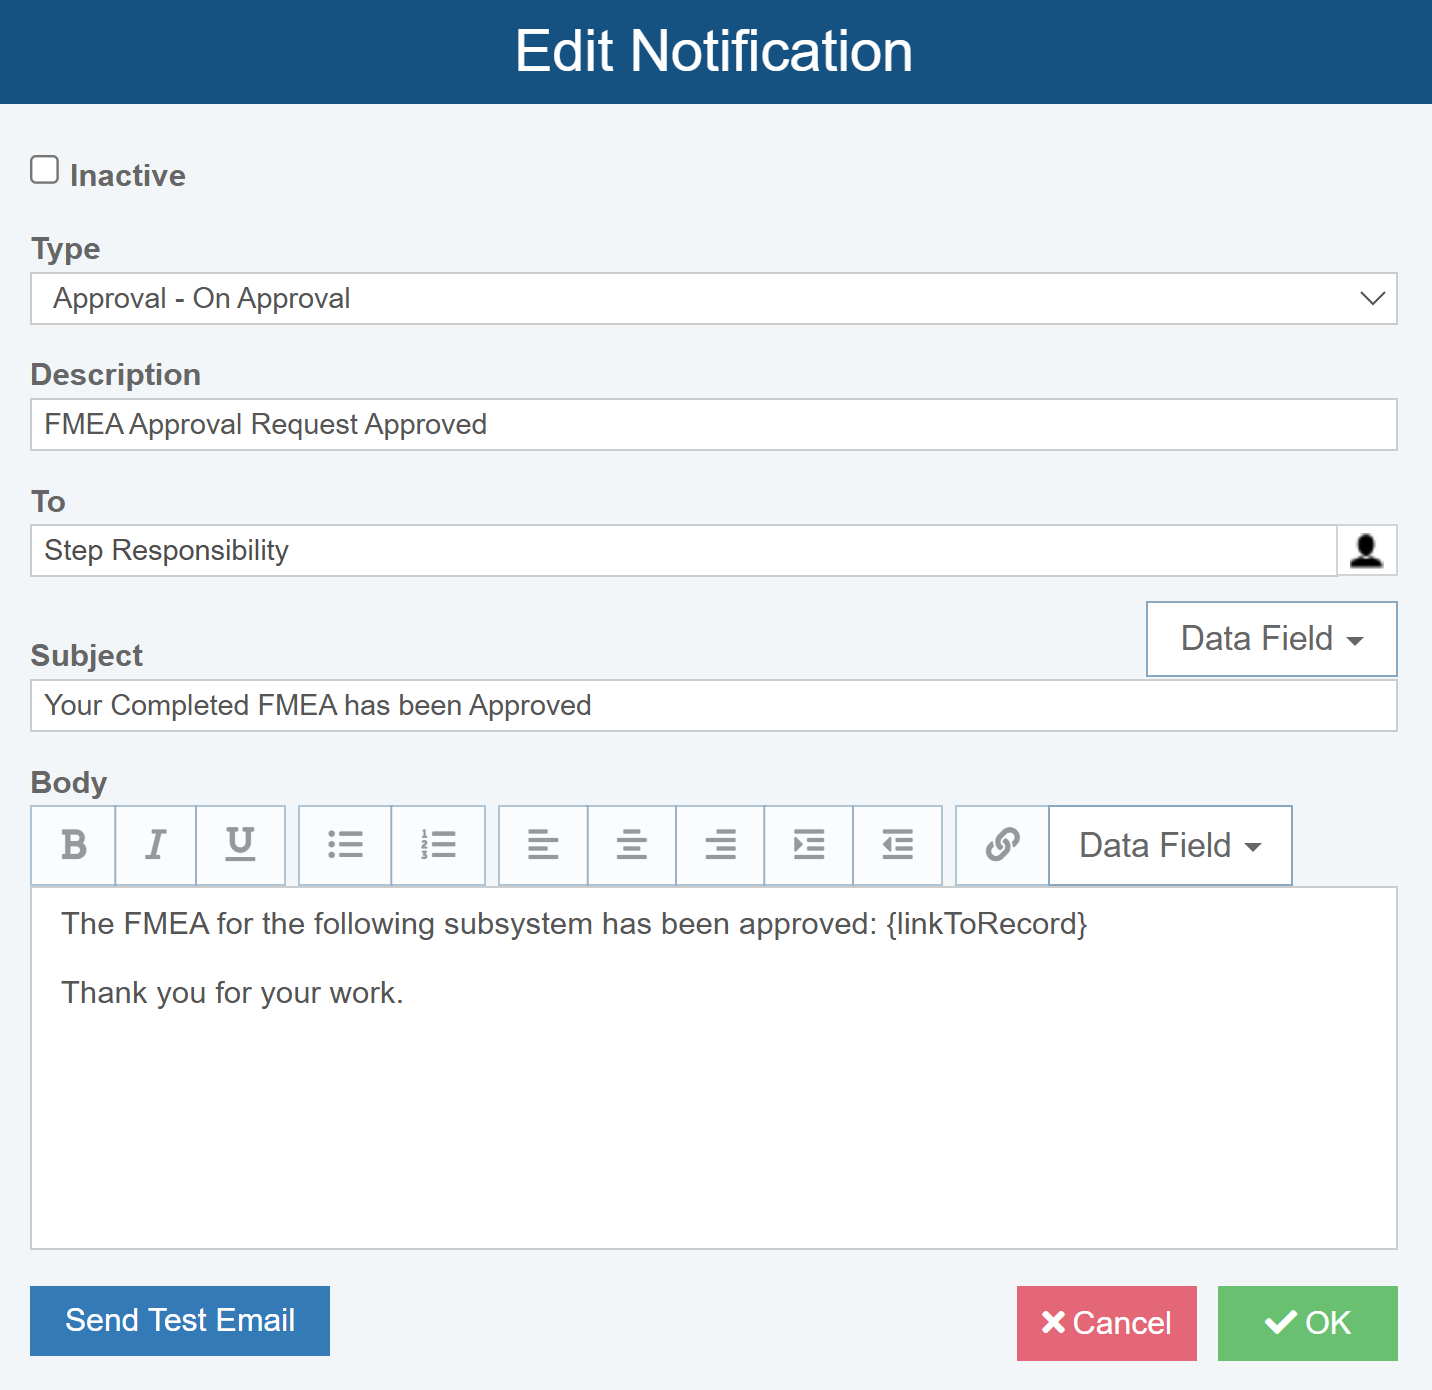
Task: Insert a numbered list
Action: click(438, 845)
